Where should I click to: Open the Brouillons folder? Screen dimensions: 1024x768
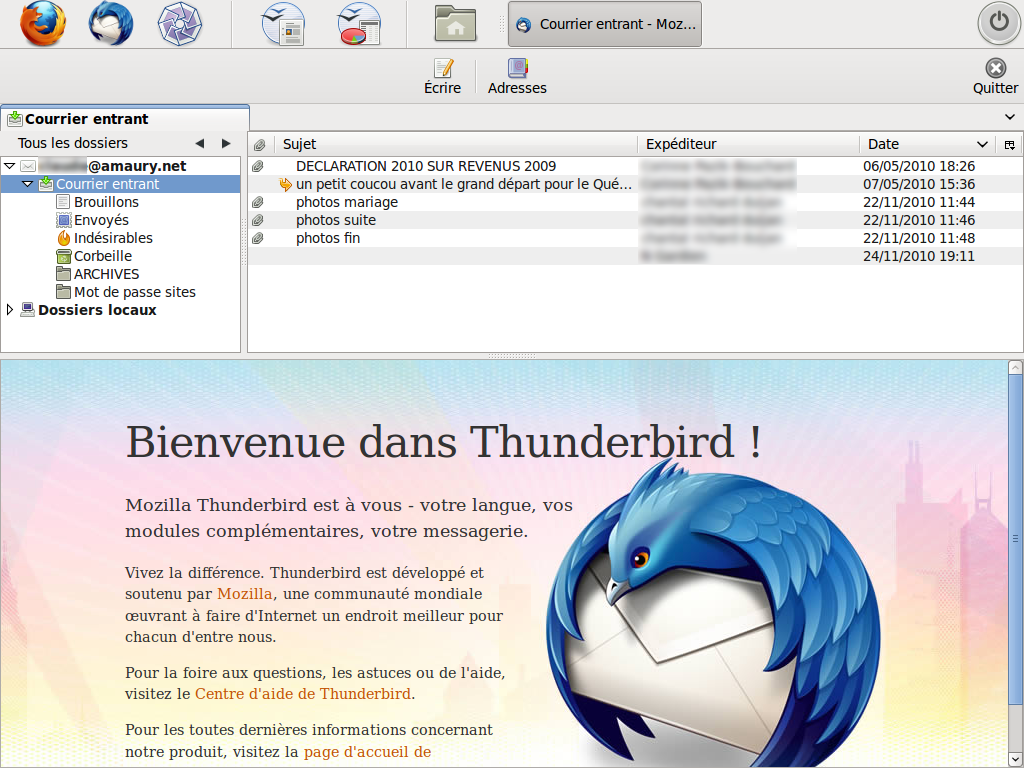coord(106,202)
